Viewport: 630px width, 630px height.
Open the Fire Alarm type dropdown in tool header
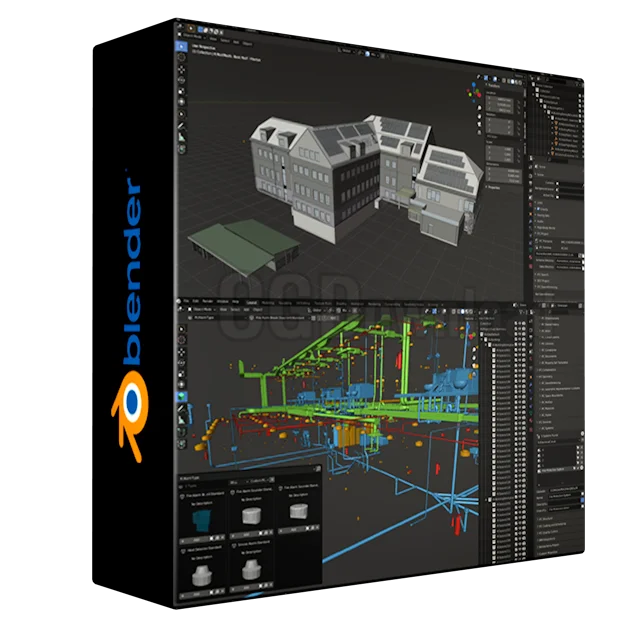click(278, 318)
